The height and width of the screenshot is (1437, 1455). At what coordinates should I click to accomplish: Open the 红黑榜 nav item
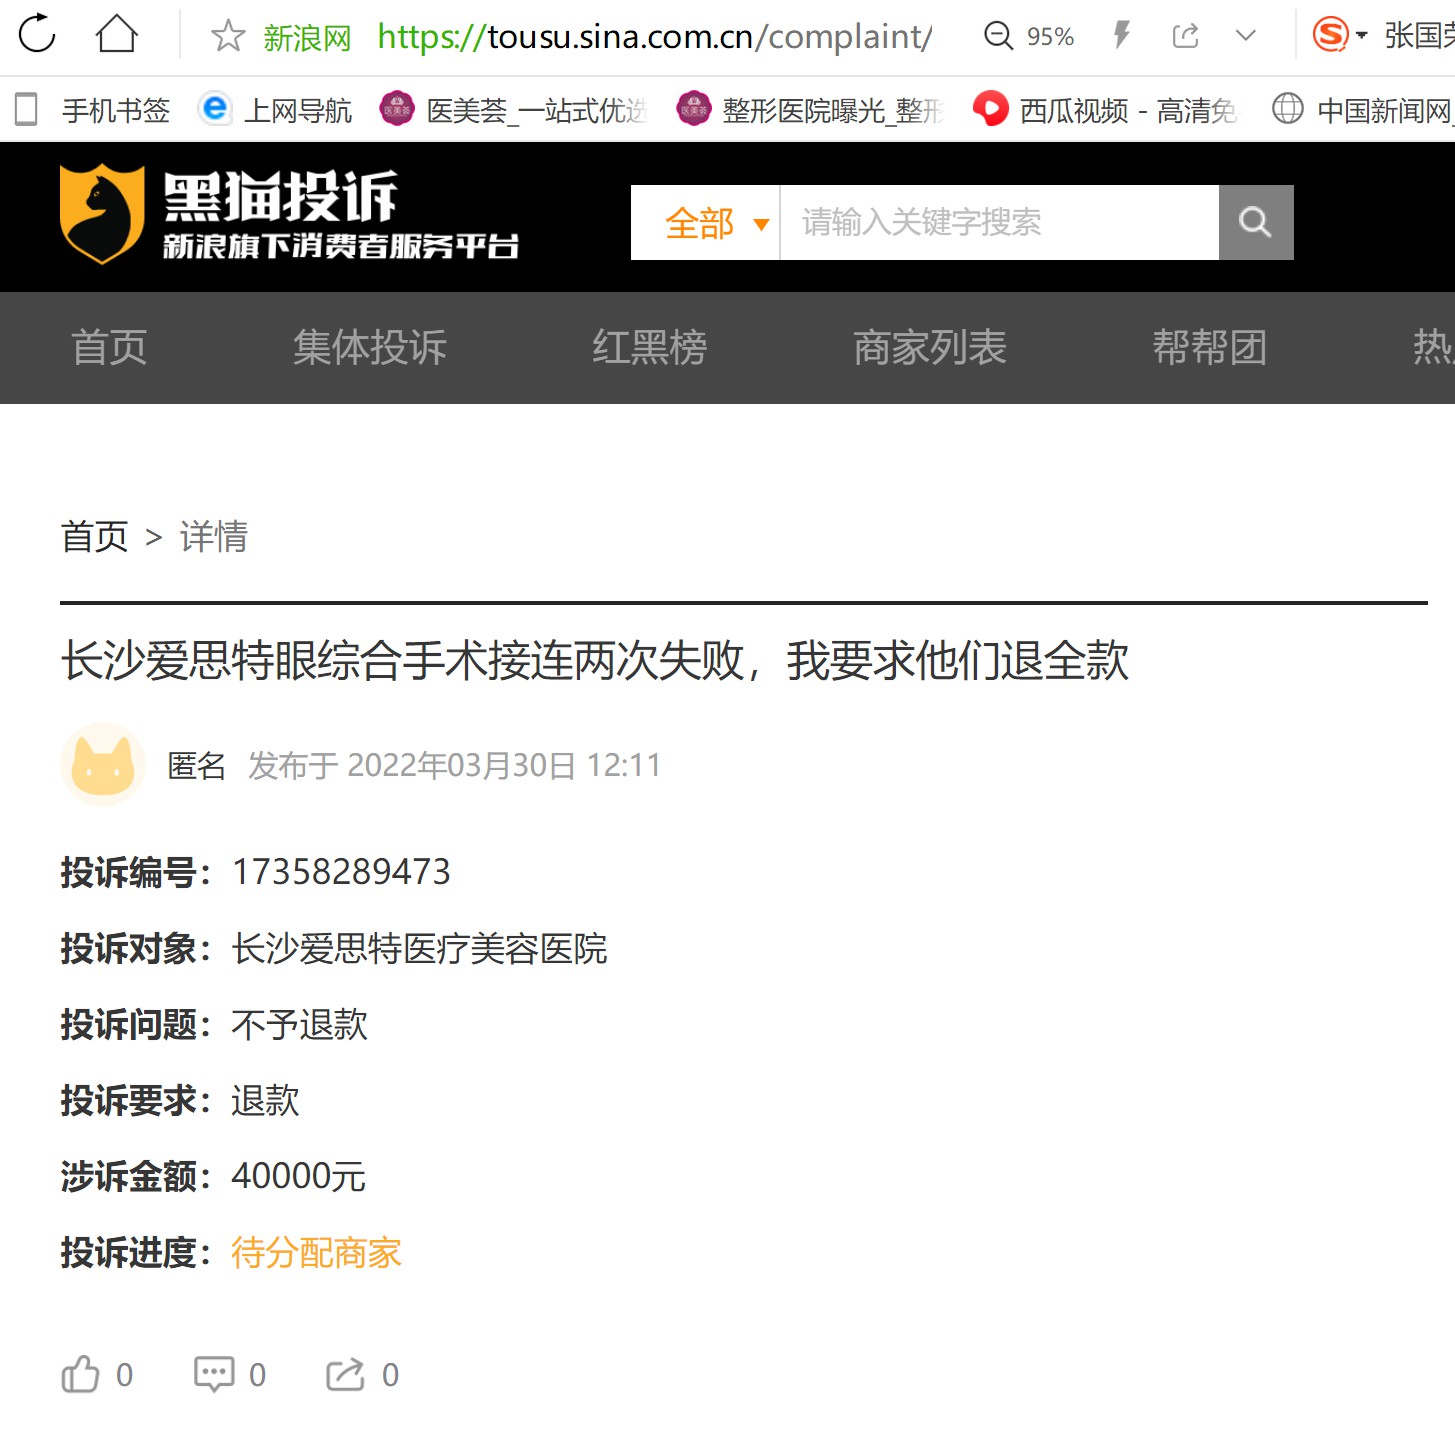click(x=650, y=348)
